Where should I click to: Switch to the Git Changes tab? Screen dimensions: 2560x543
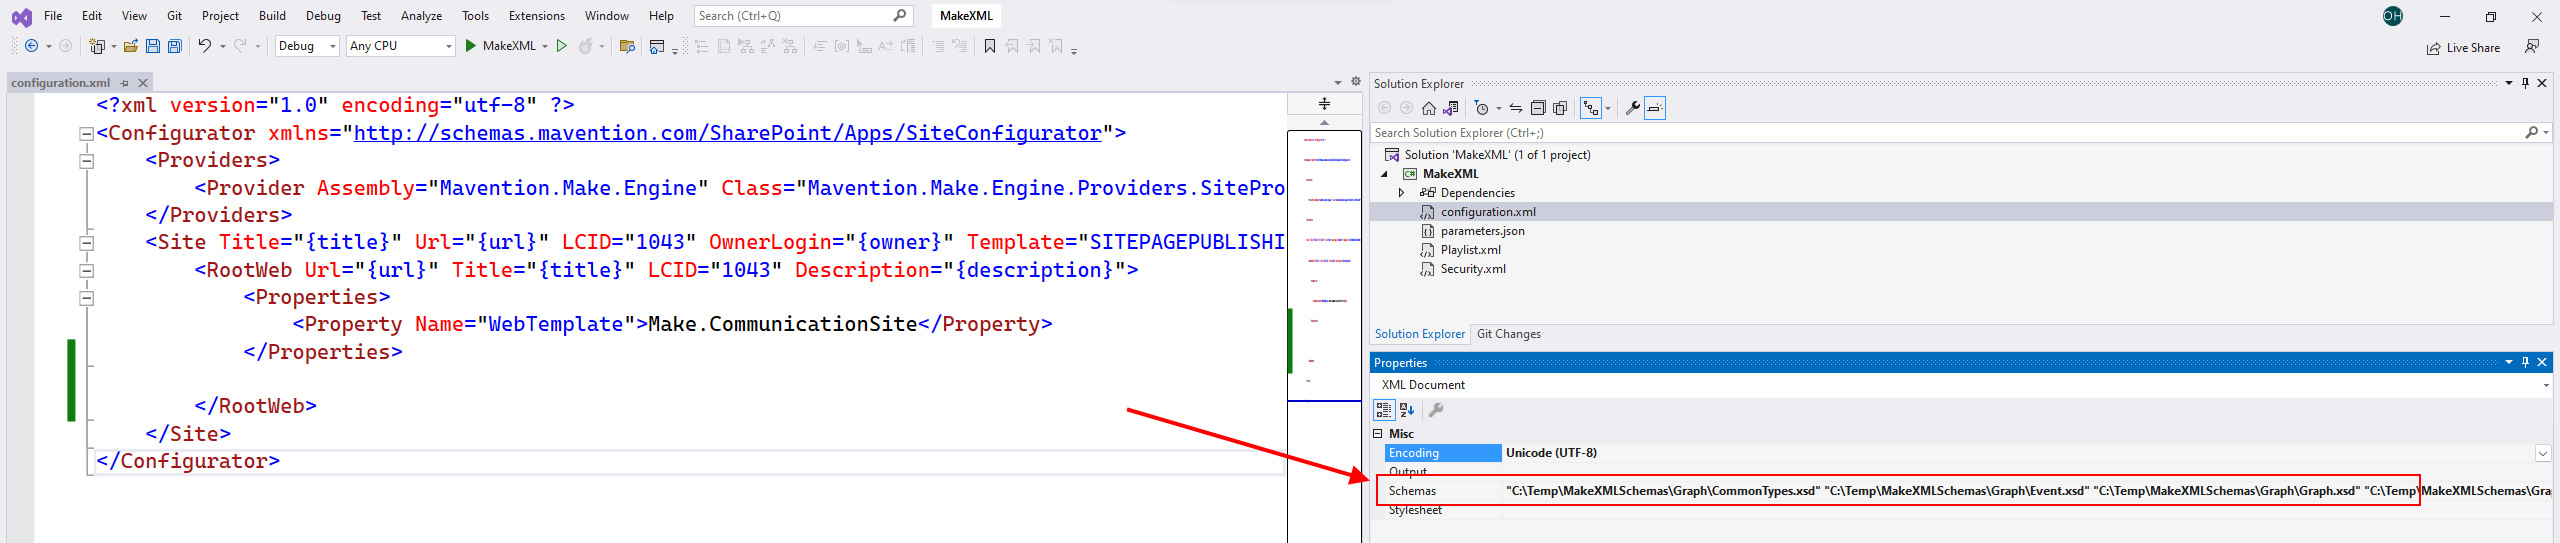point(1508,334)
